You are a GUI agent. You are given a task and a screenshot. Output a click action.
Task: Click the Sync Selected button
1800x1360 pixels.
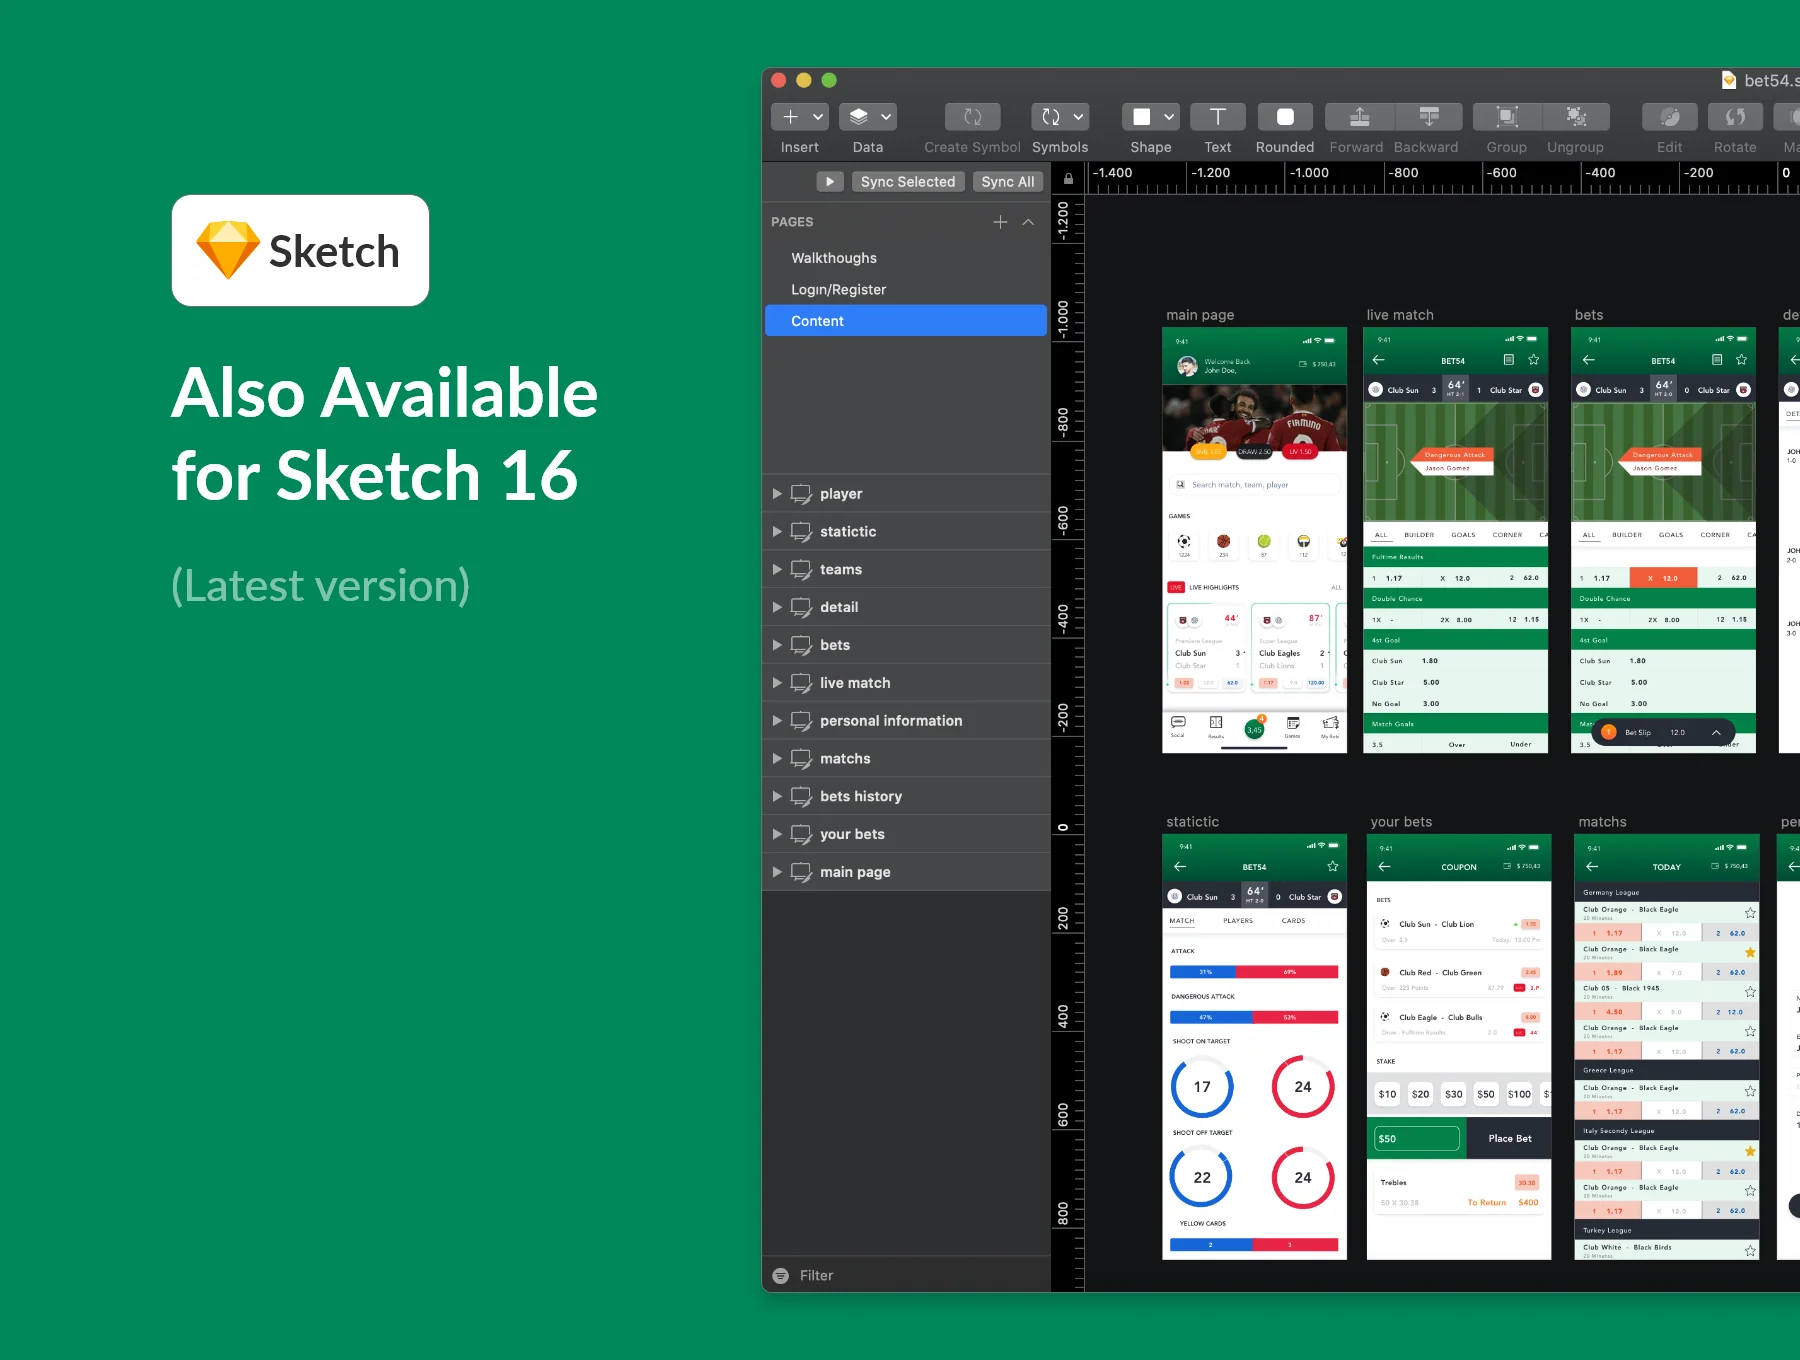(x=908, y=181)
